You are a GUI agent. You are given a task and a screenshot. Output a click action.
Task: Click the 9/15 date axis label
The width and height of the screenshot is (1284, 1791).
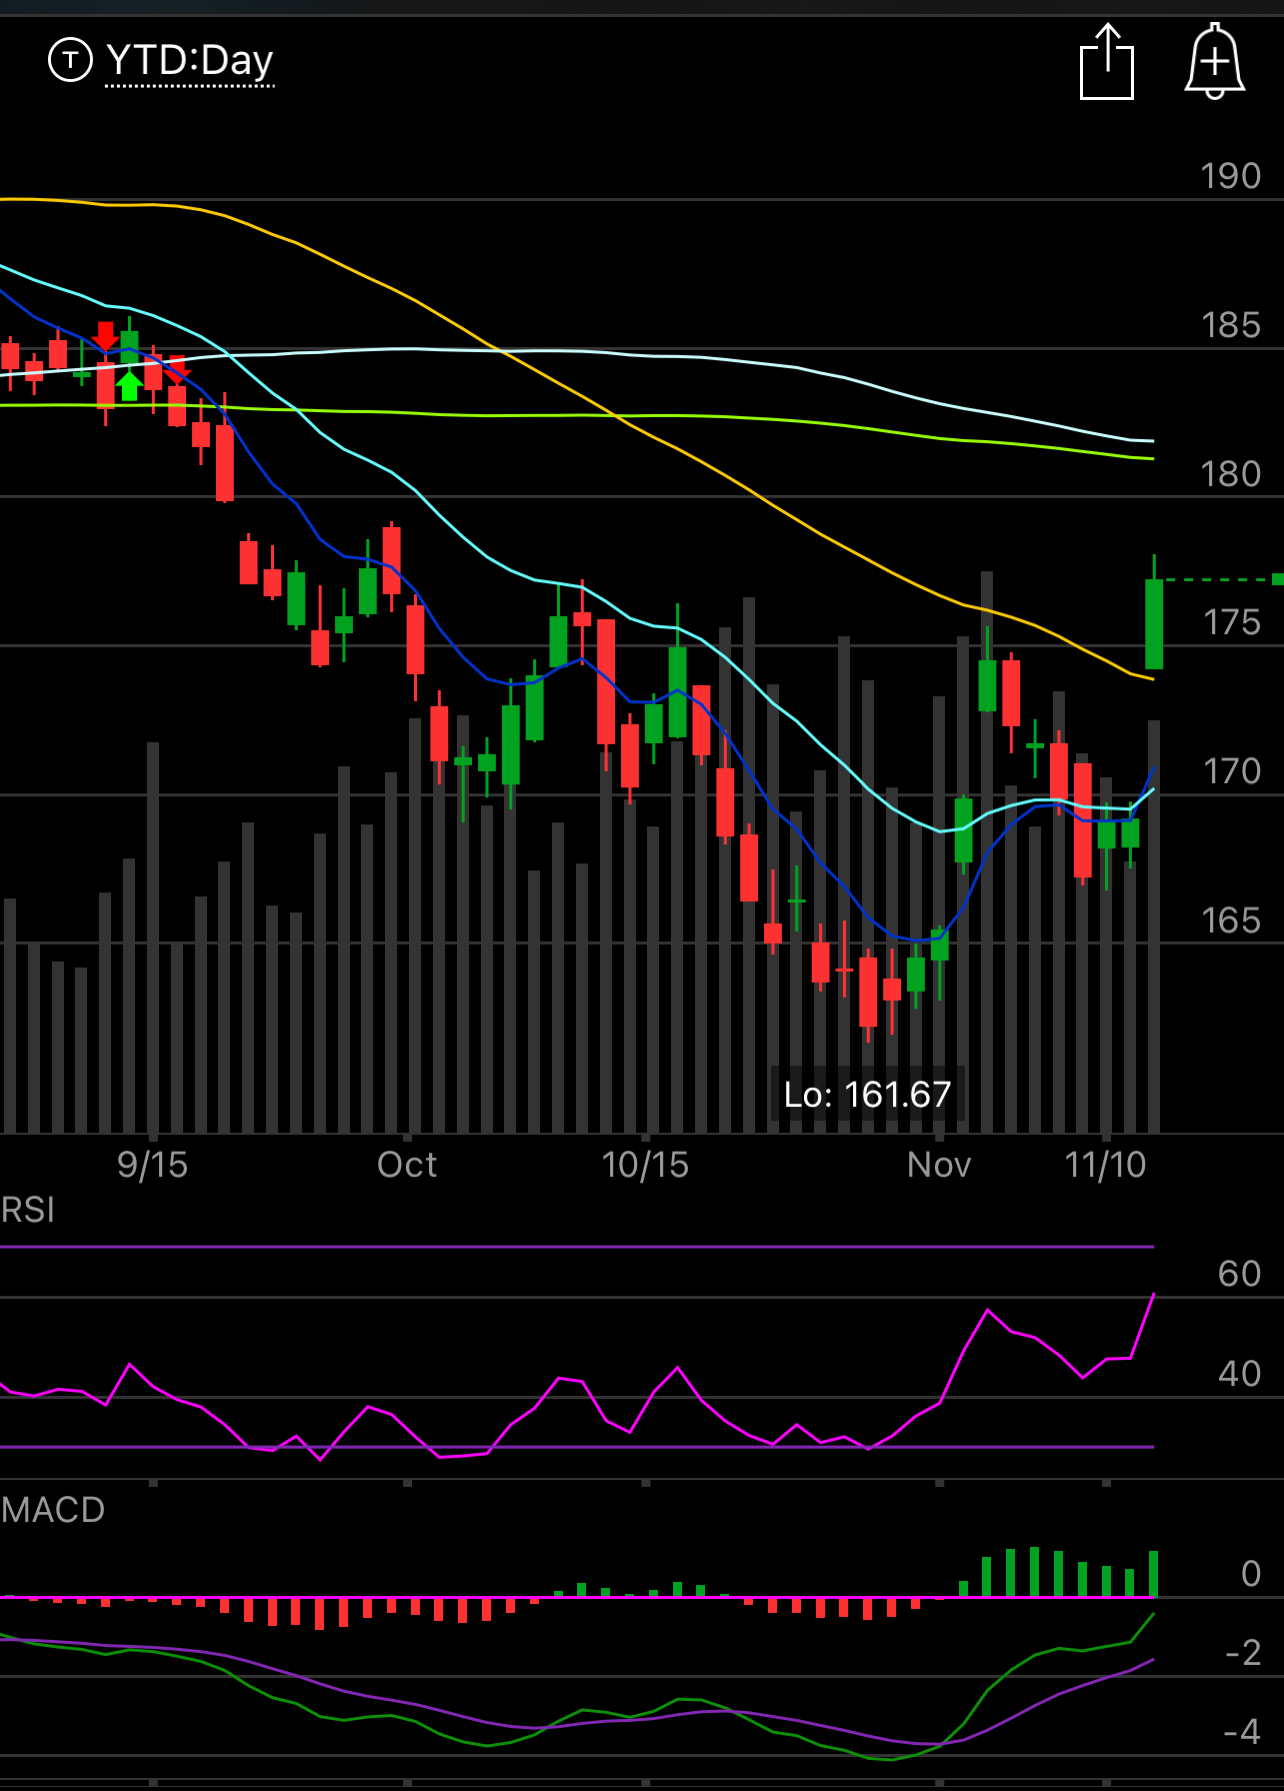coord(152,1165)
